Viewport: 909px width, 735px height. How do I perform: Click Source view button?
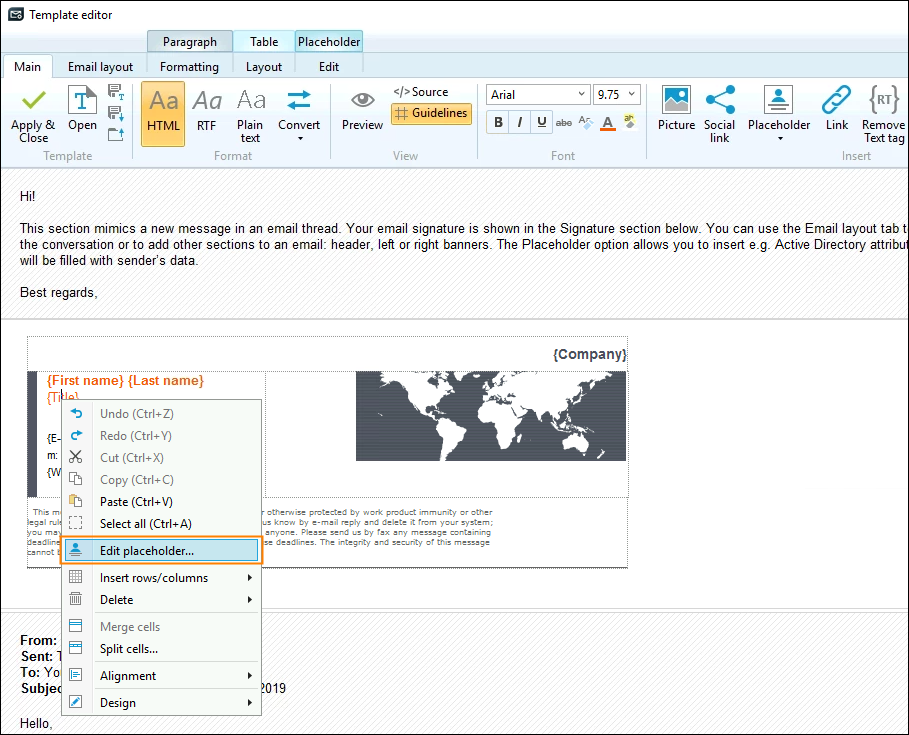[421, 92]
